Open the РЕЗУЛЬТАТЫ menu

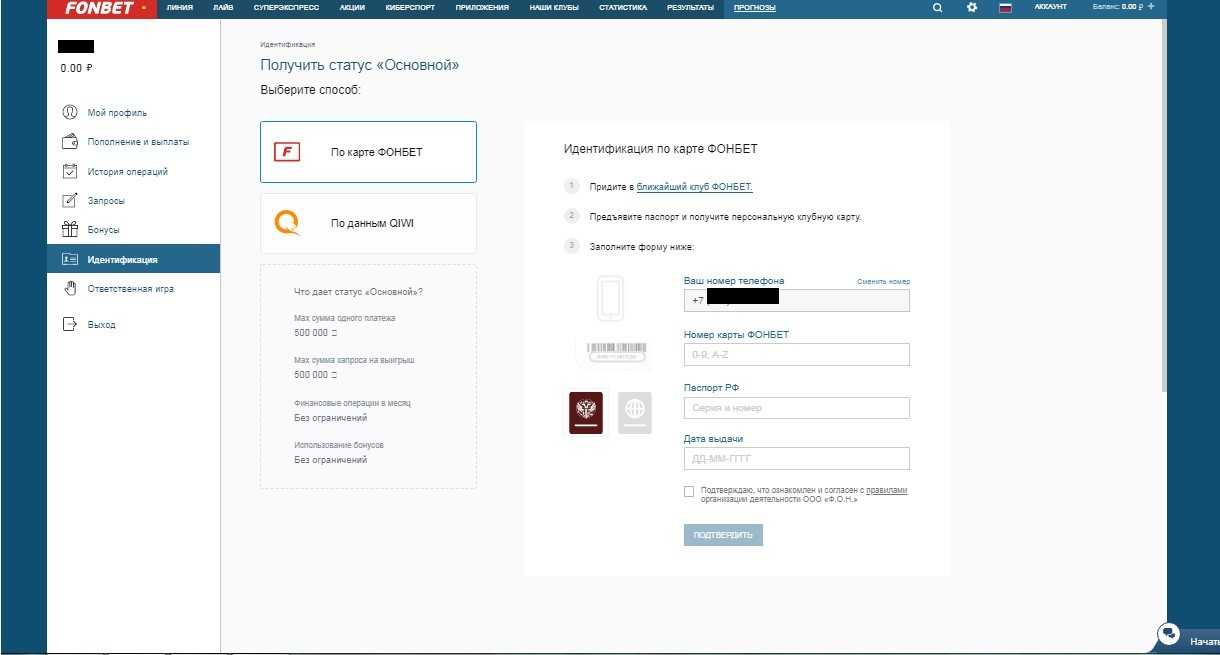coord(690,7)
